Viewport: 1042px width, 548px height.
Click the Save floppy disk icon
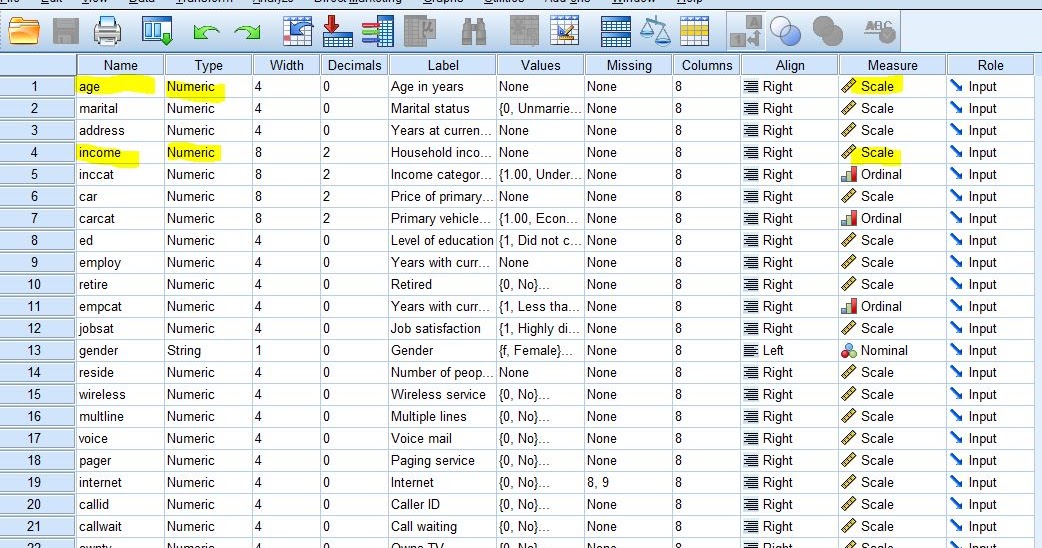[x=66, y=31]
